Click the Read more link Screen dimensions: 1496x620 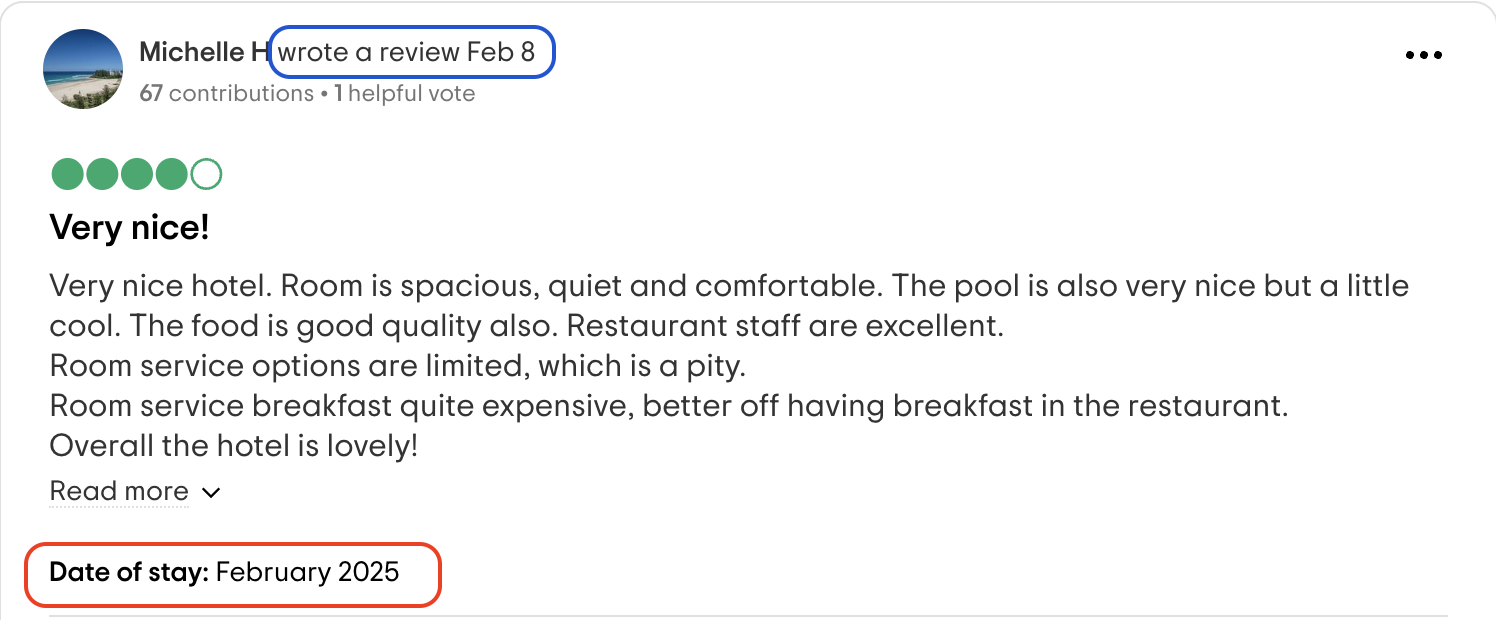[x=119, y=492]
